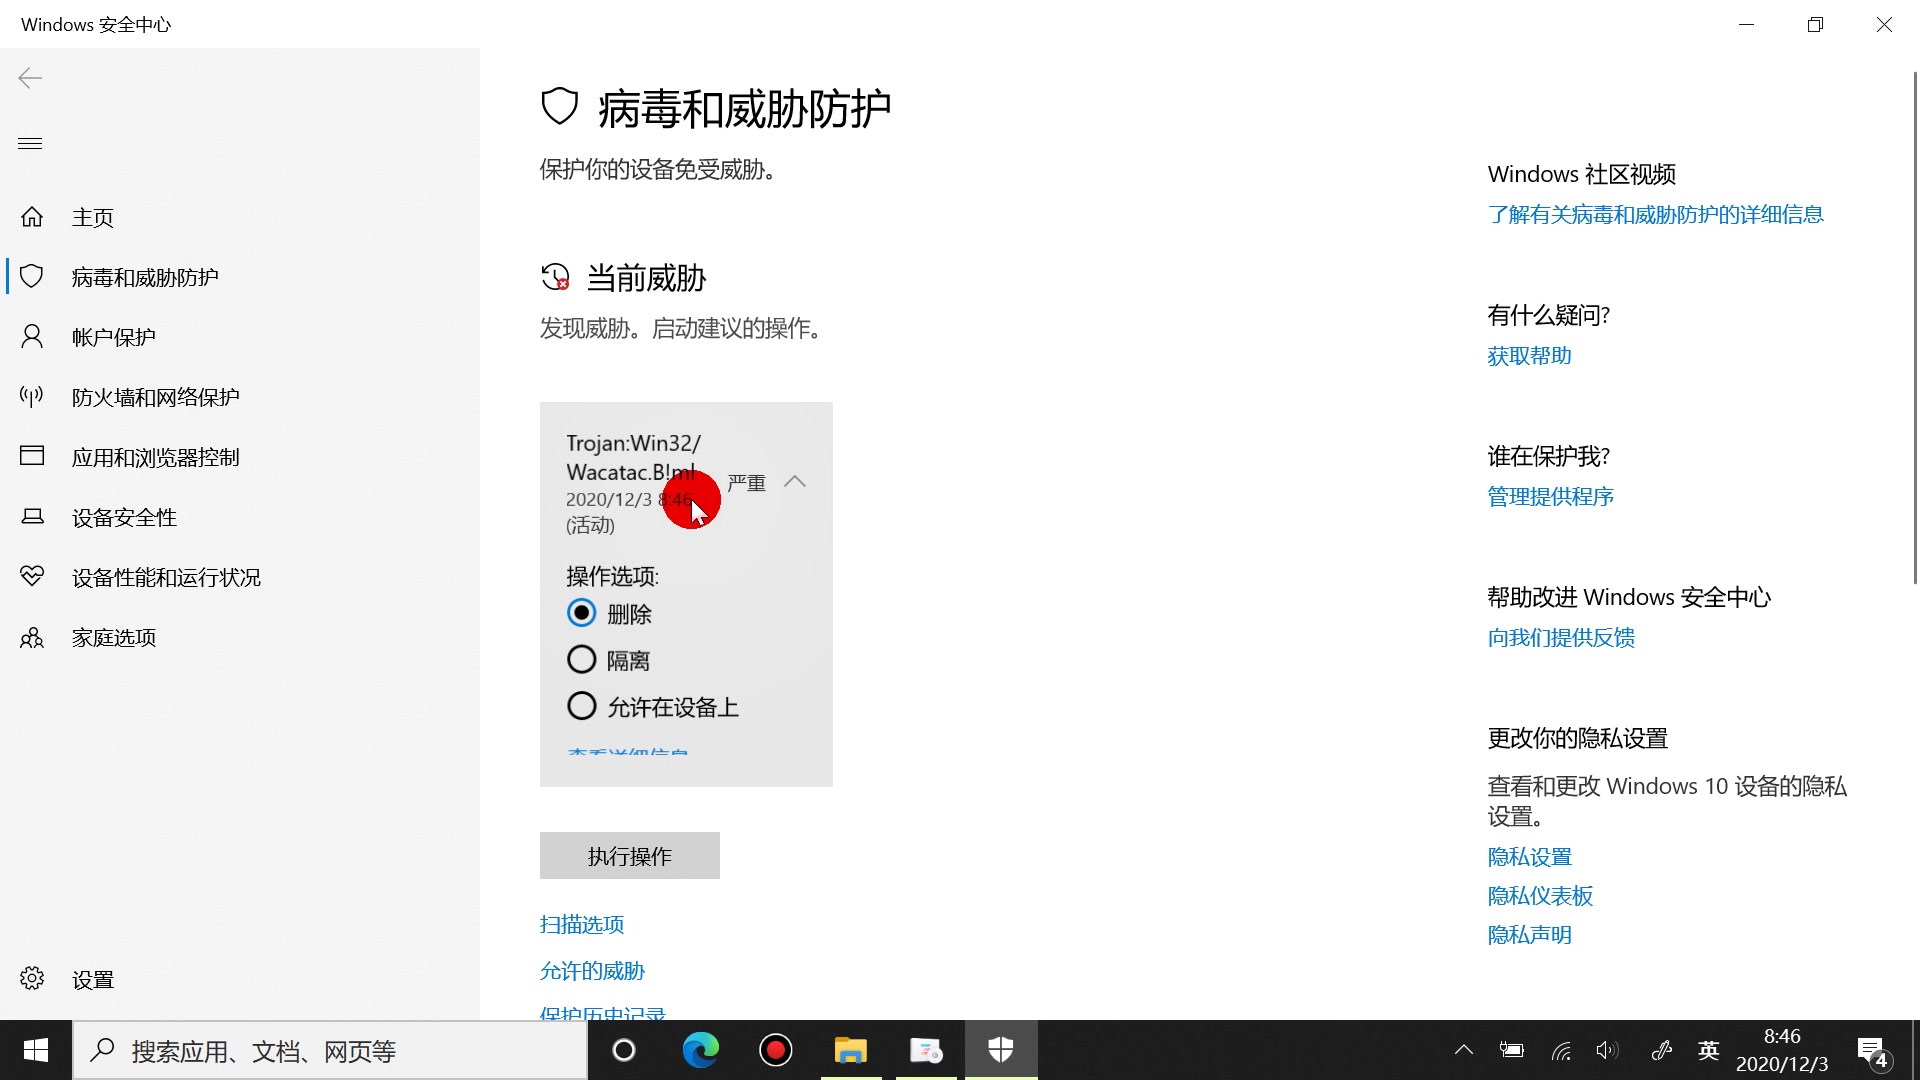
Task: Click the person icon for 帐户保护
Action: tap(32, 337)
